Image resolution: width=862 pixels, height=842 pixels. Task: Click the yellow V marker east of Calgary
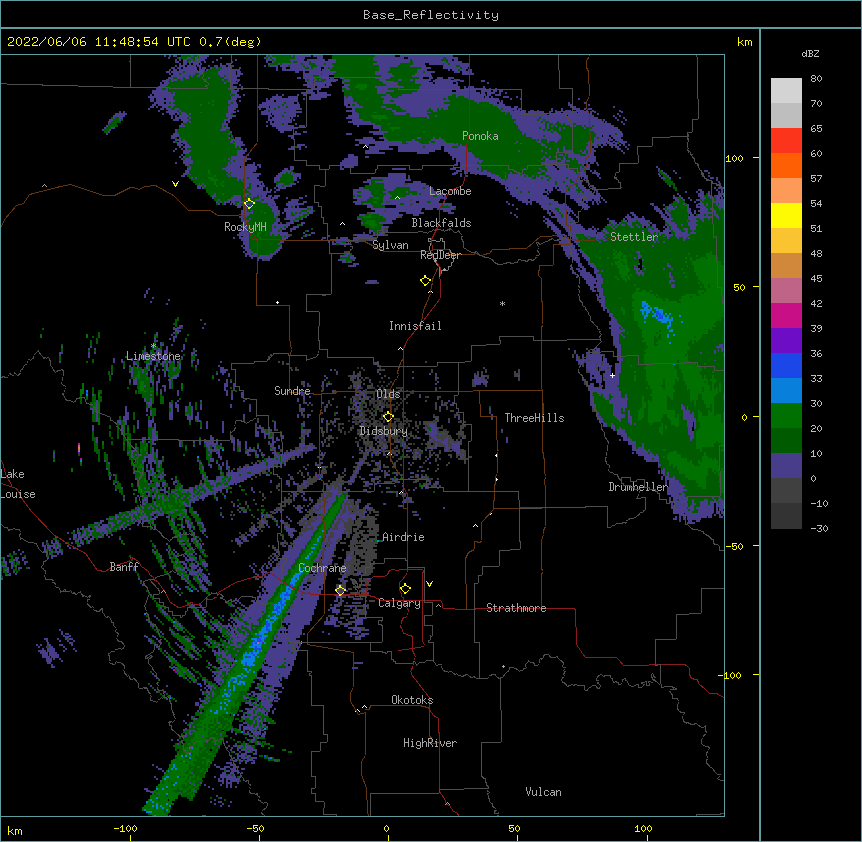tap(429, 584)
